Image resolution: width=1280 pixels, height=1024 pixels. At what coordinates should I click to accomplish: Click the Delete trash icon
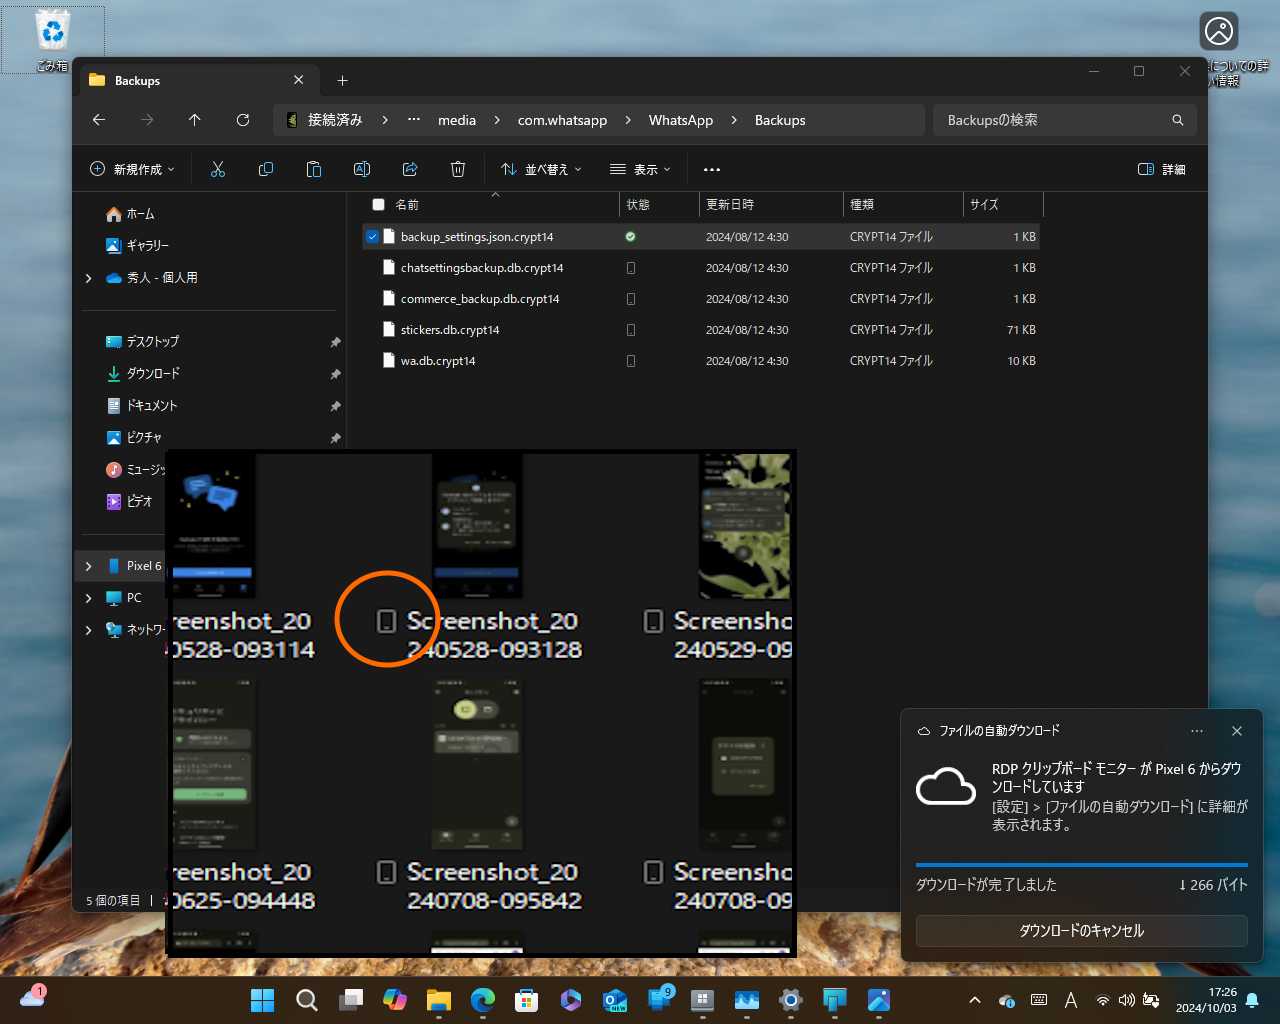(x=458, y=169)
